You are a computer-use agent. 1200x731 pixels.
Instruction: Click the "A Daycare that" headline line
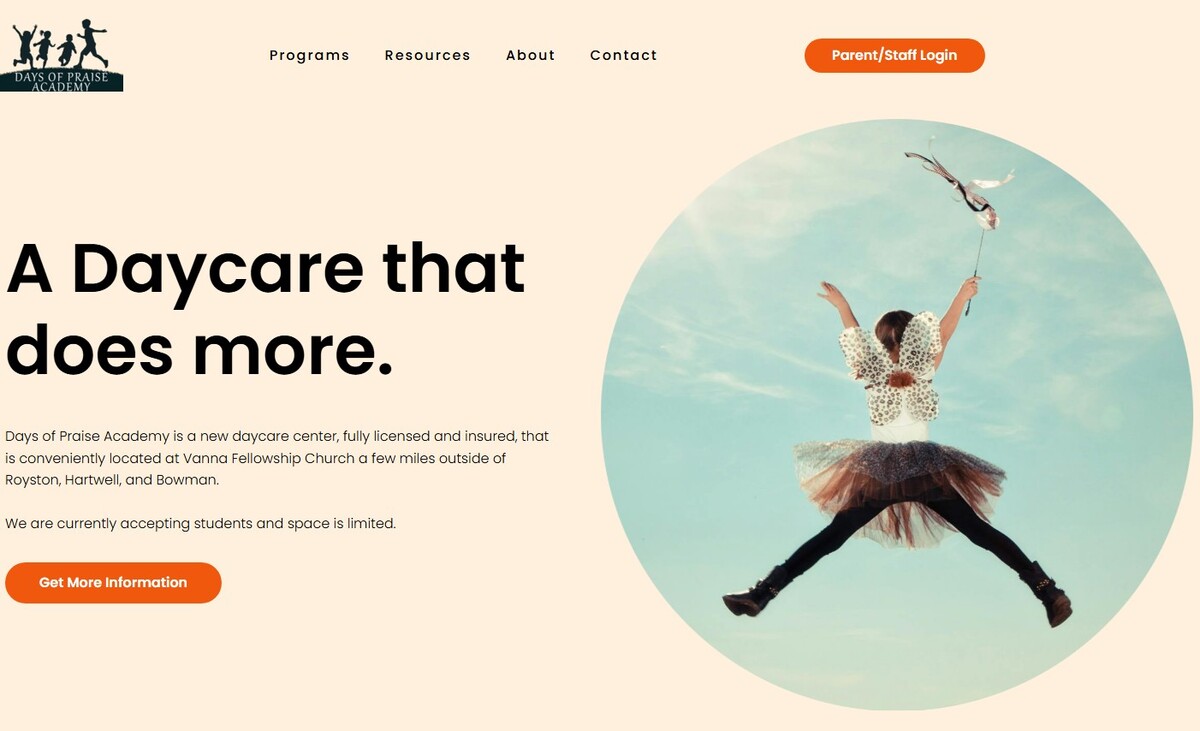click(x=266, y=268)
